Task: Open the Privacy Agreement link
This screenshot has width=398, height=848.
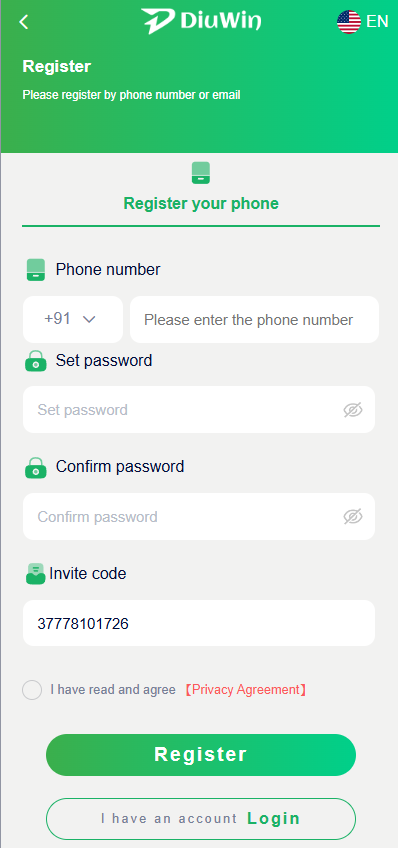Action: [246, 690]
